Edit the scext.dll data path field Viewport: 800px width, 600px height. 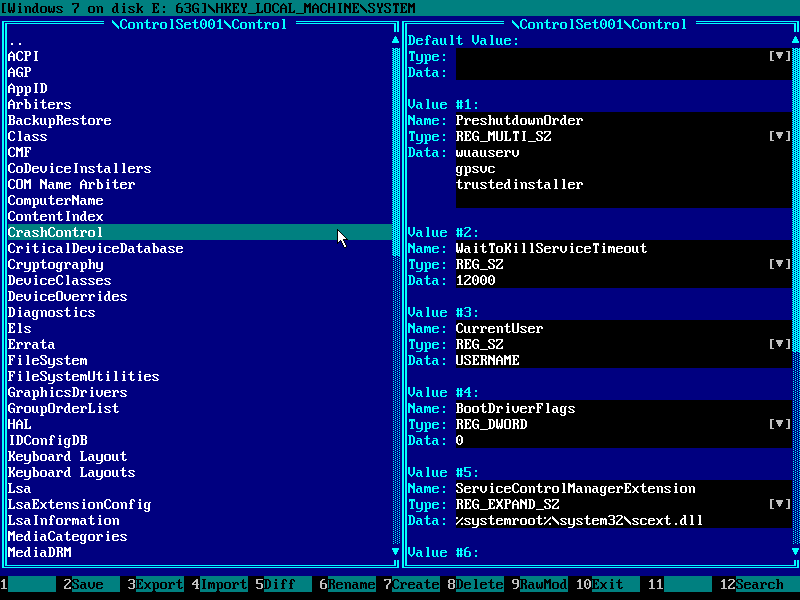click(623, 521)
